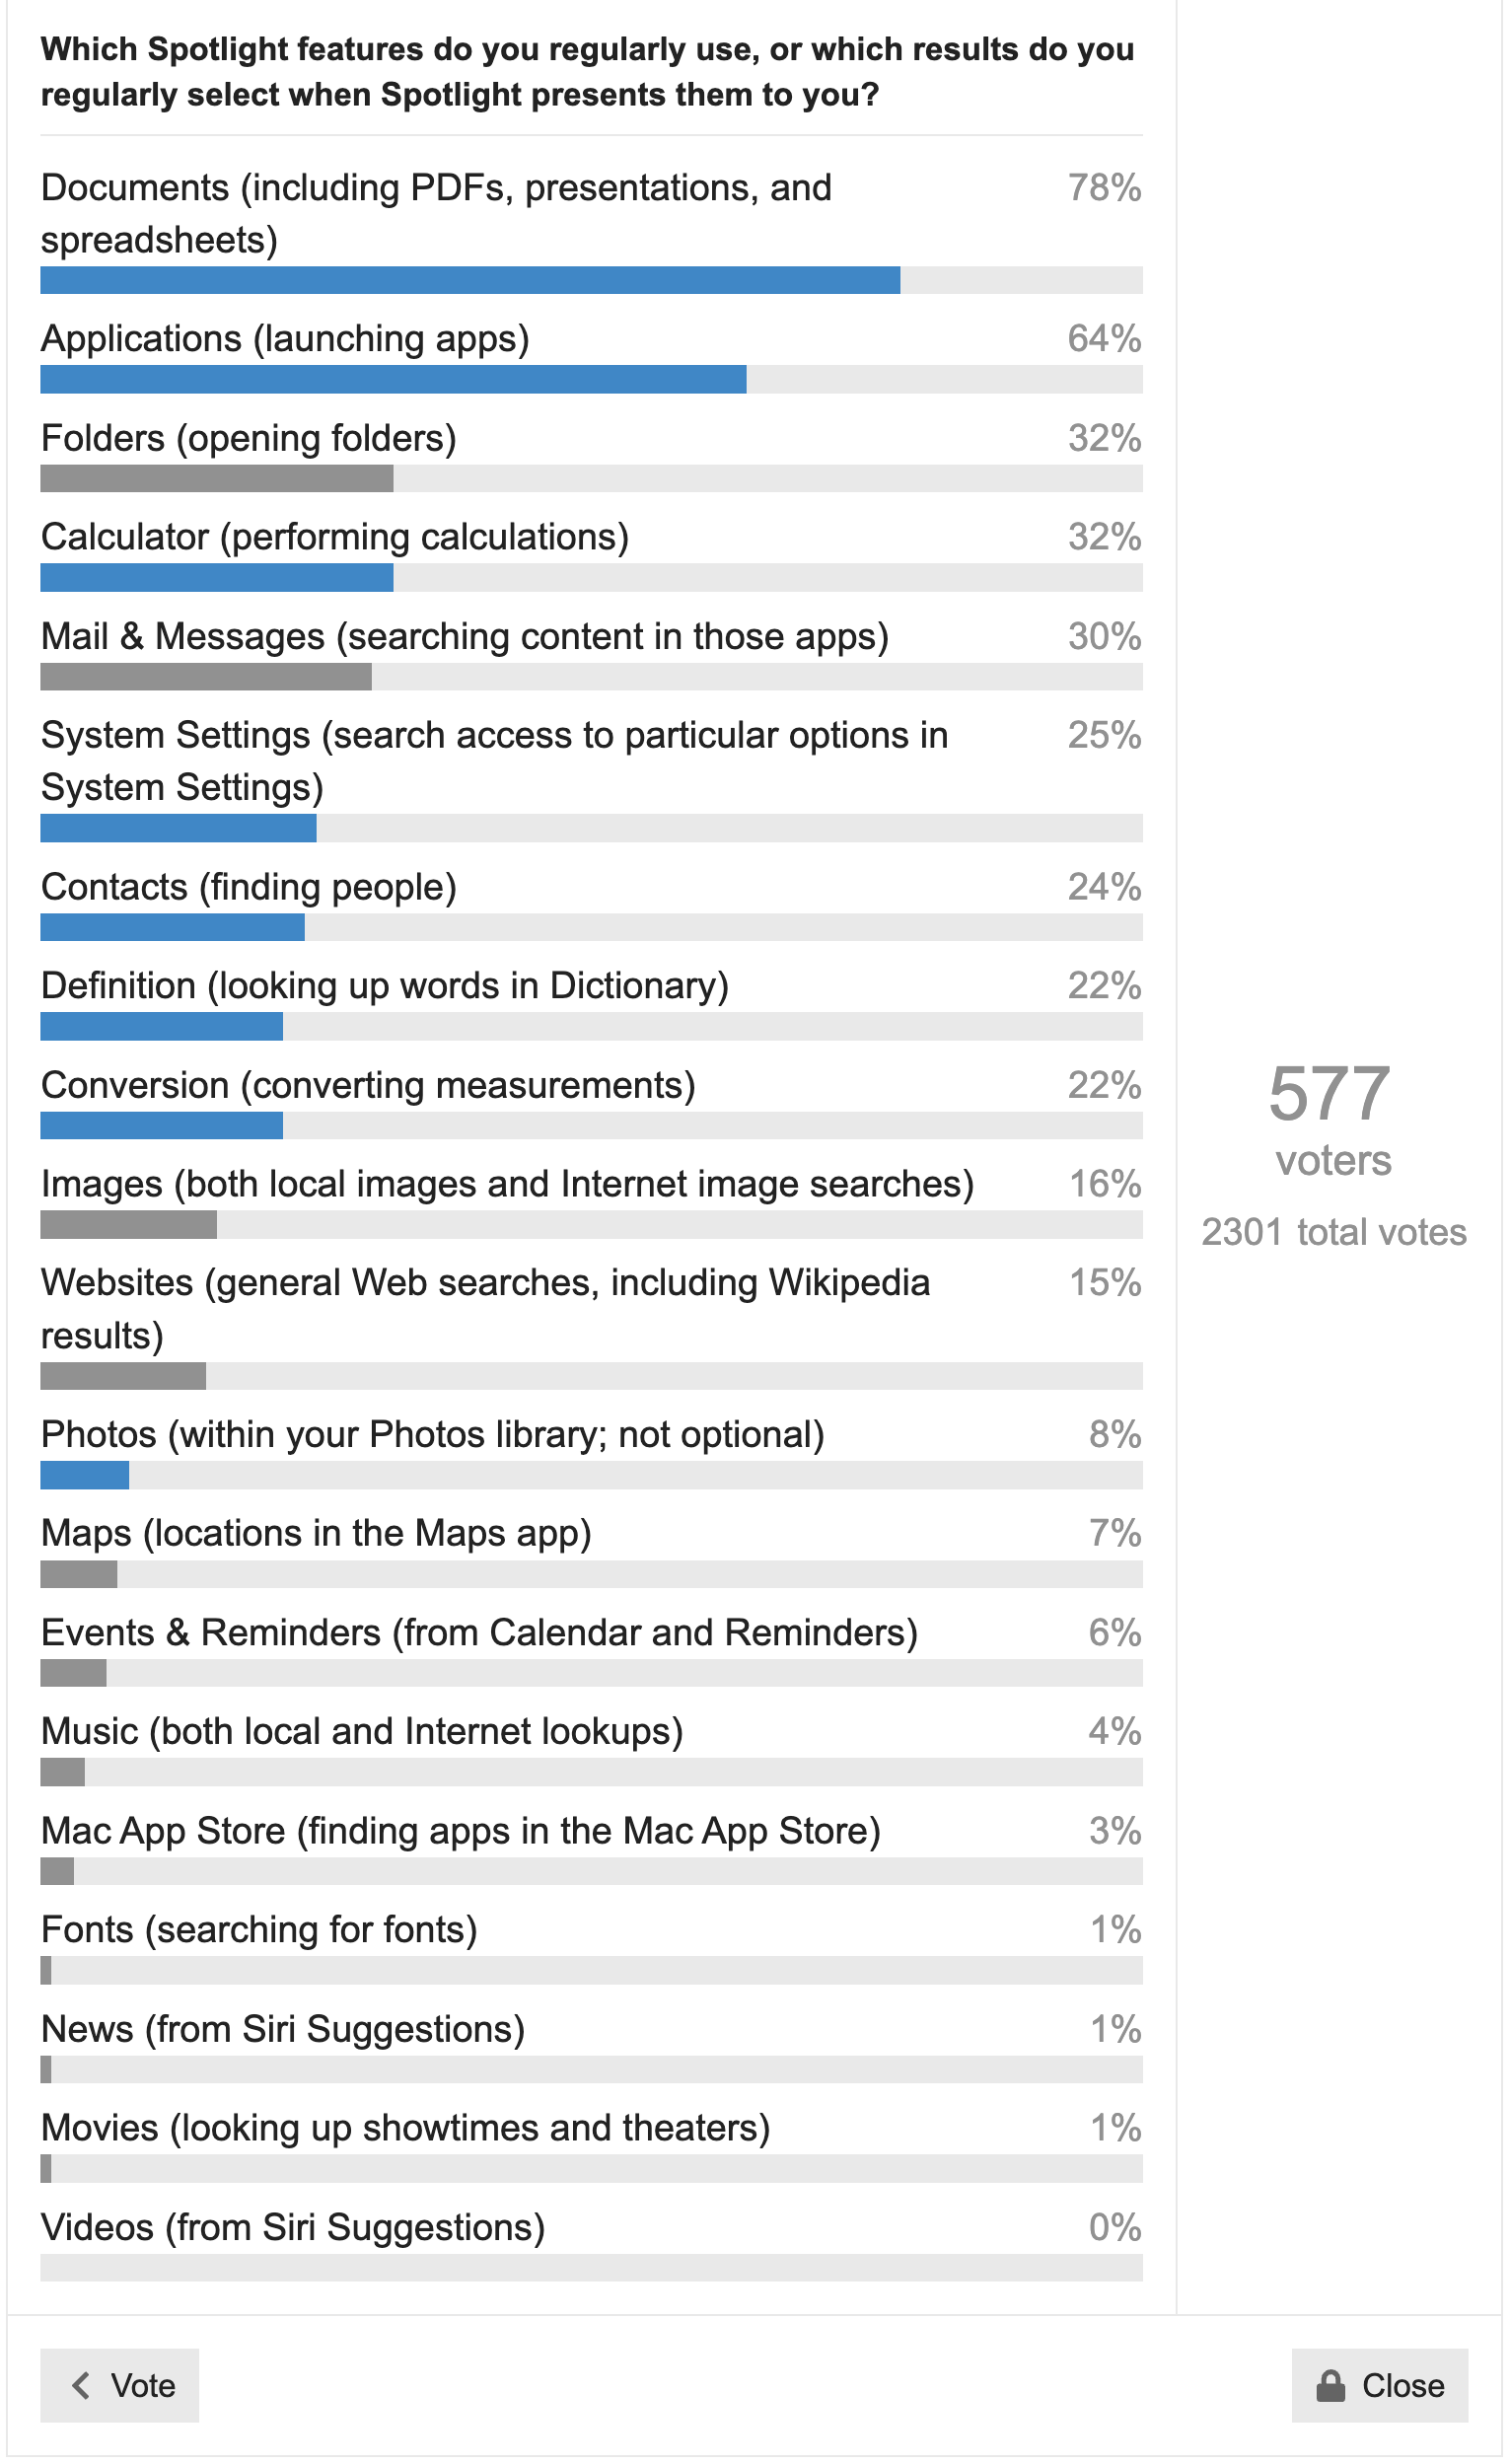Click Images search option label
Screen dimensions: 1509x2464
[507, 1184]
